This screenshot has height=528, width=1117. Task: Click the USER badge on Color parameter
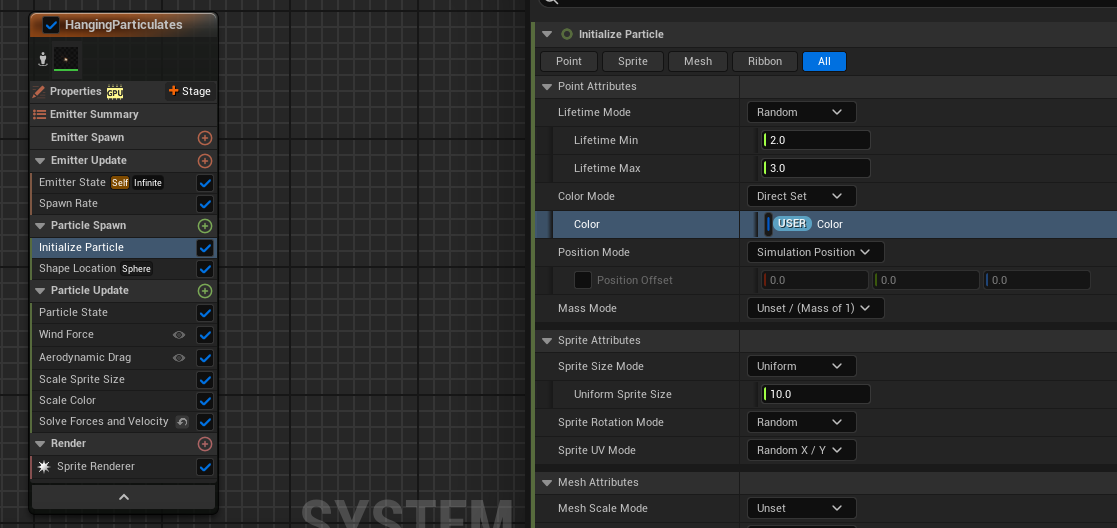pos(792,224)
